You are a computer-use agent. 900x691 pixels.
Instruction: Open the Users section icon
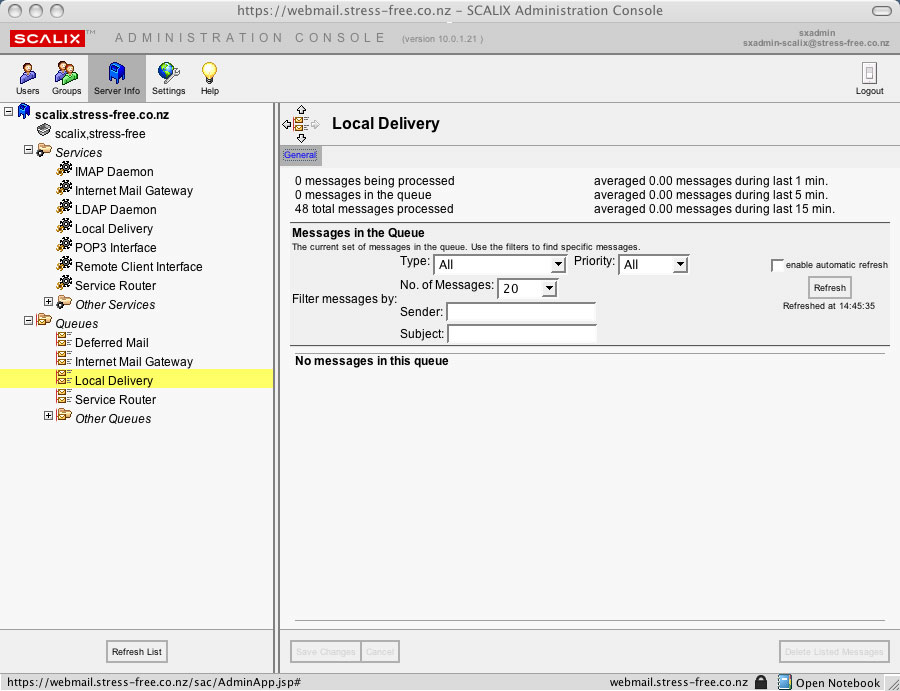(27, 73)
